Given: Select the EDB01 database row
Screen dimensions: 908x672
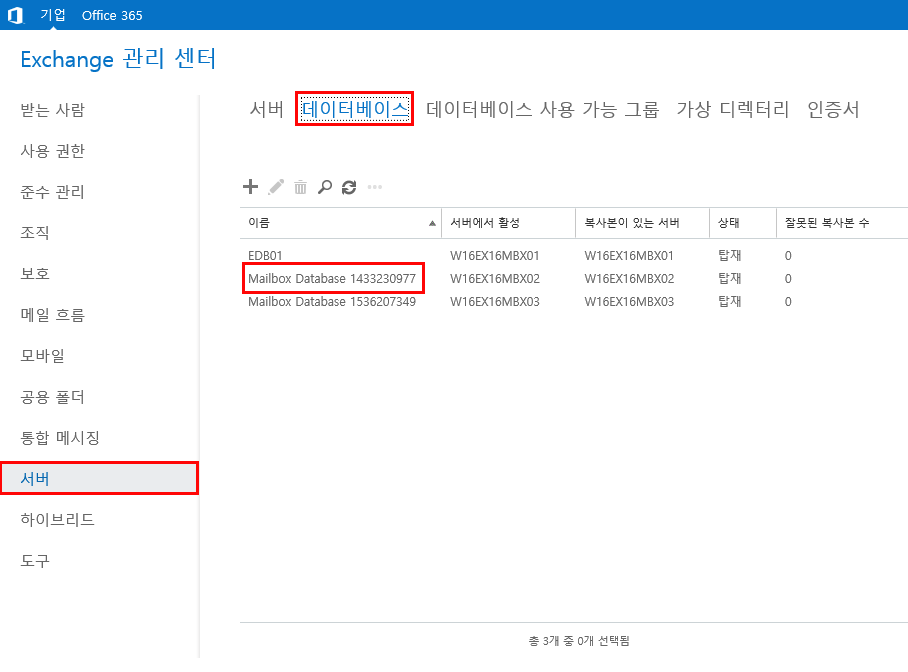Looking at the screenshot, I should click(574, 255).
